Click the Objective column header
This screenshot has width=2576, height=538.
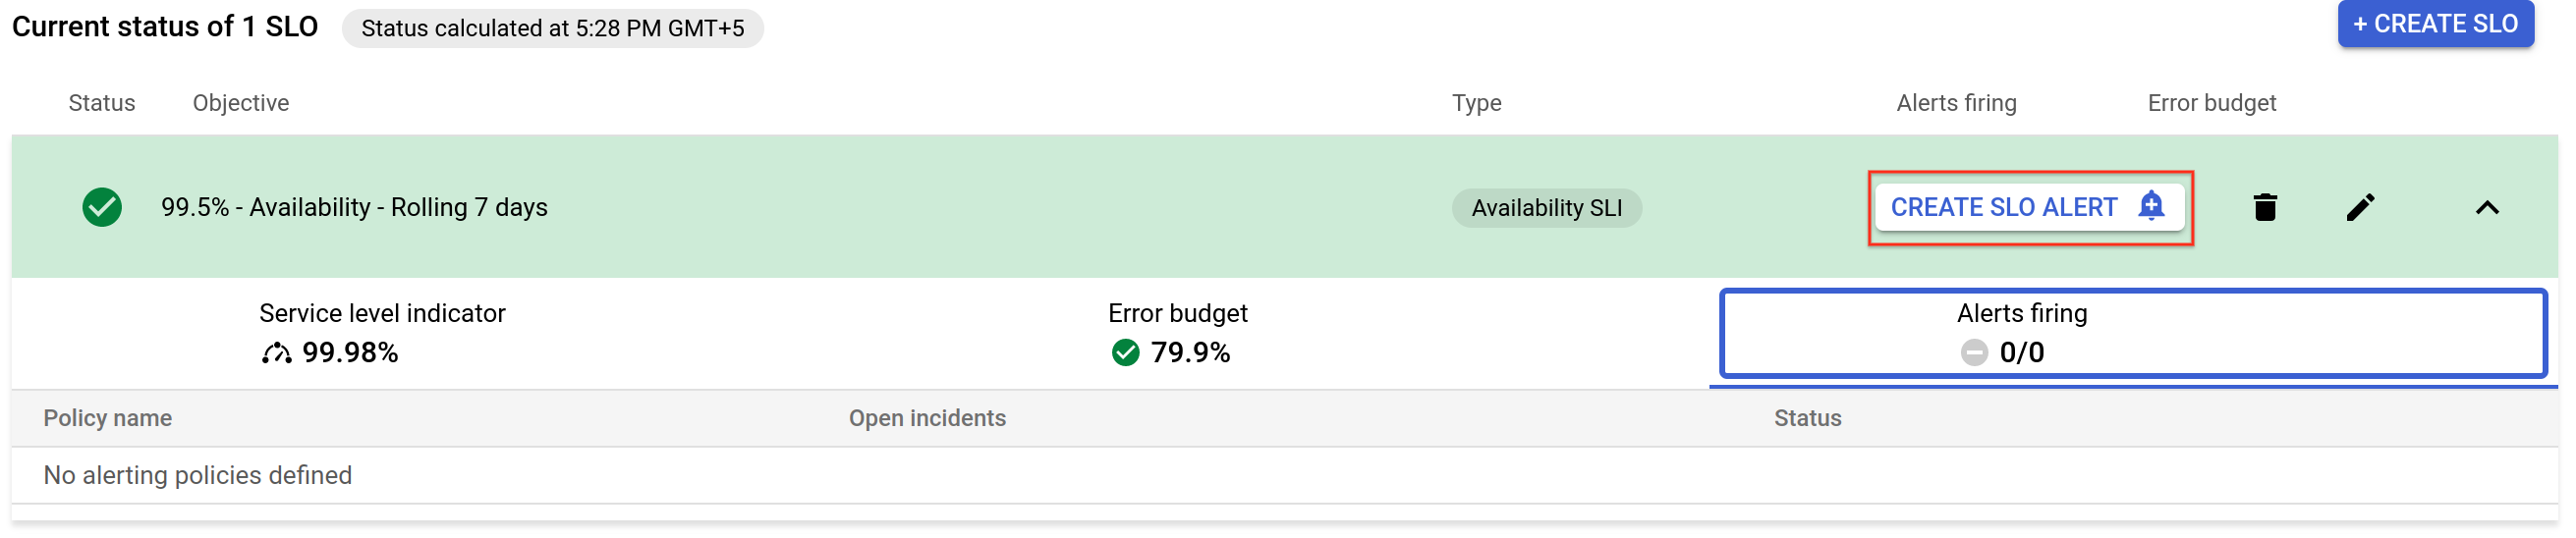point(241,103)
